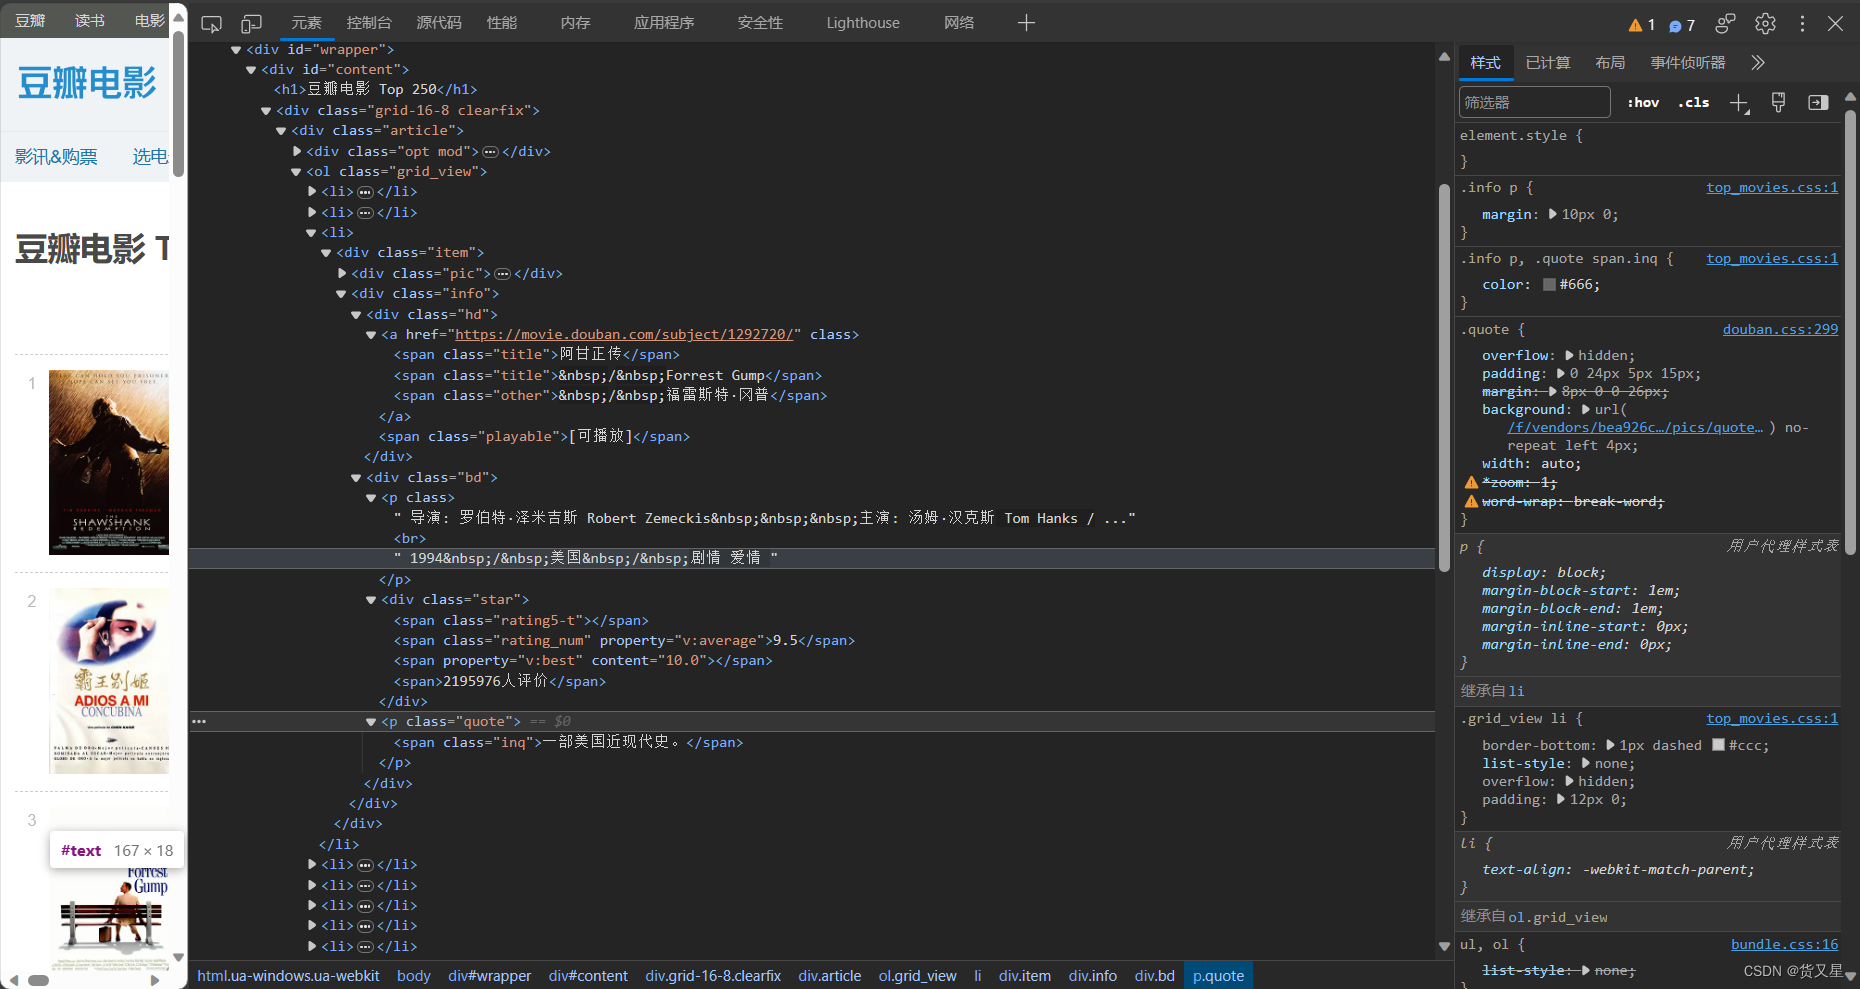Screen dimensions: 1860x989
Task: Collapse the ol grid_view node
Action: point(296,172)
